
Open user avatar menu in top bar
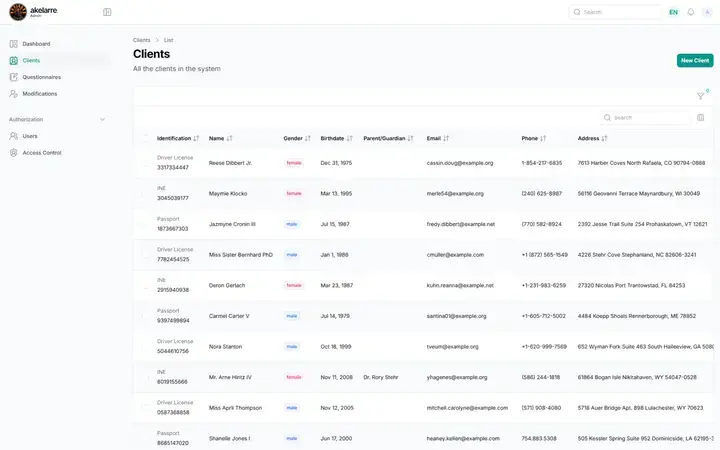pos(707,12)
